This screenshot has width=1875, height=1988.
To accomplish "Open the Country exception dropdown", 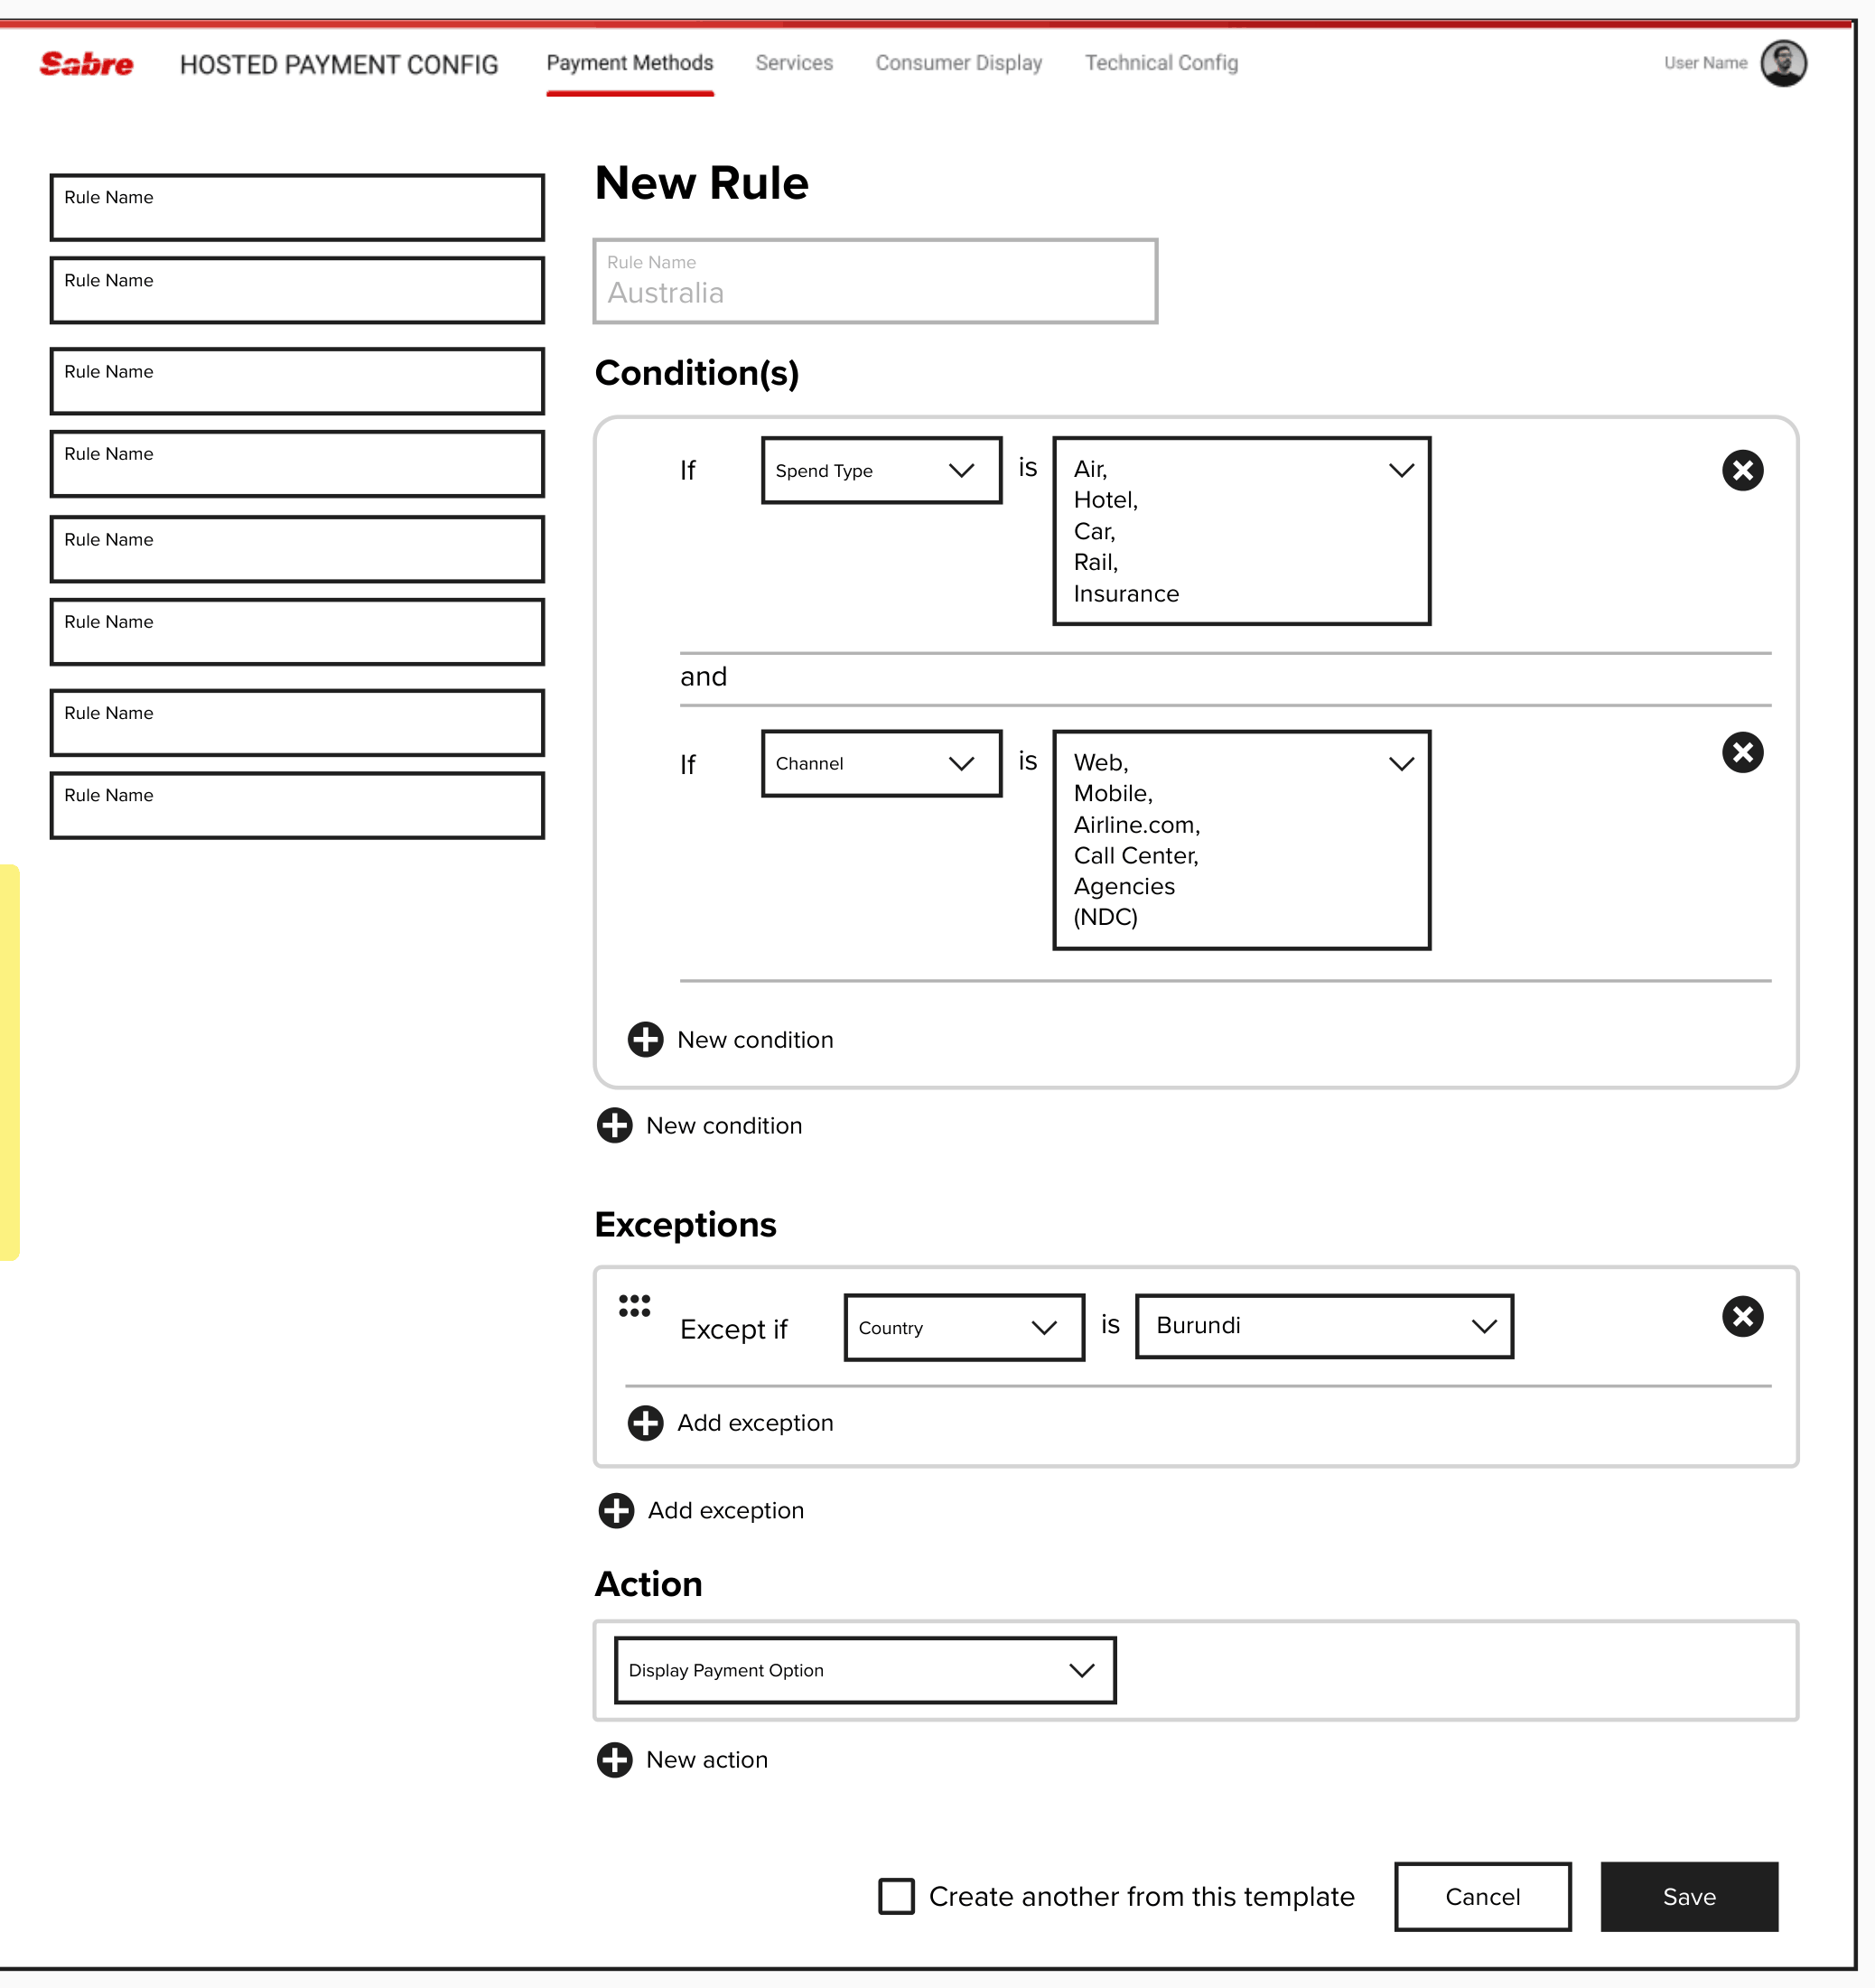I will click(x=964, y=1327).
